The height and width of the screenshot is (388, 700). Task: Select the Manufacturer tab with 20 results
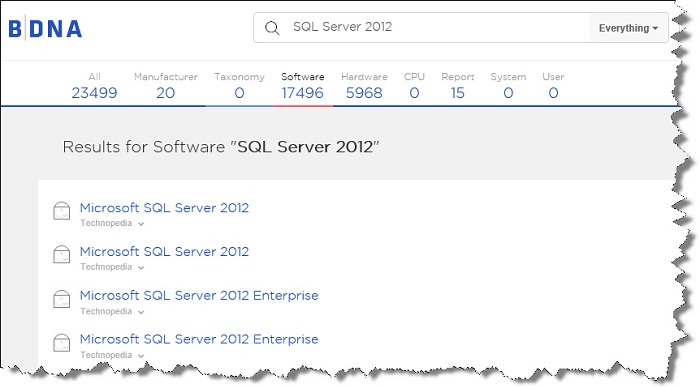pyautogui.click(x=166, y=86)
